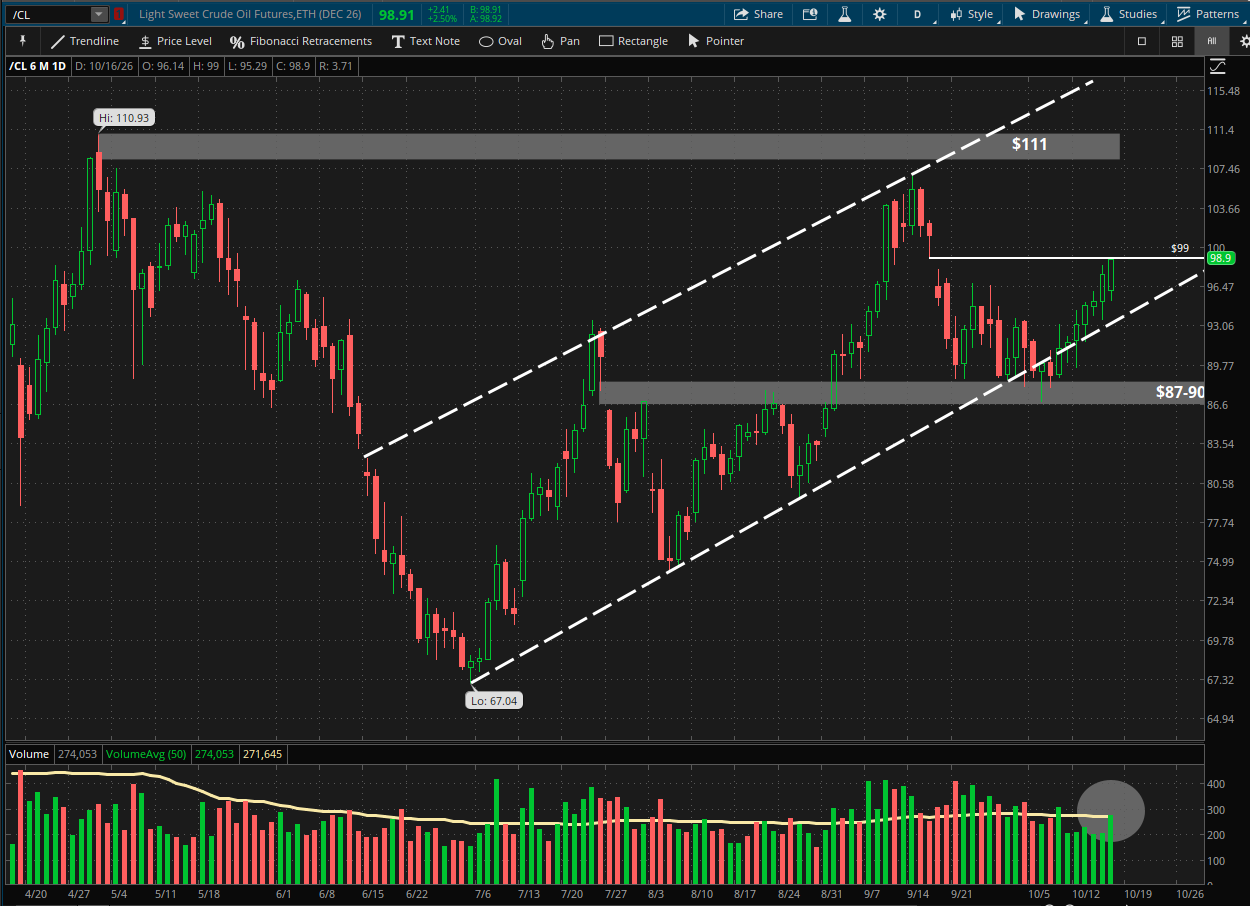Click the 400 volume axis value
The width and height of the screenshot is (1250, 906).
tap(1217, 784)
